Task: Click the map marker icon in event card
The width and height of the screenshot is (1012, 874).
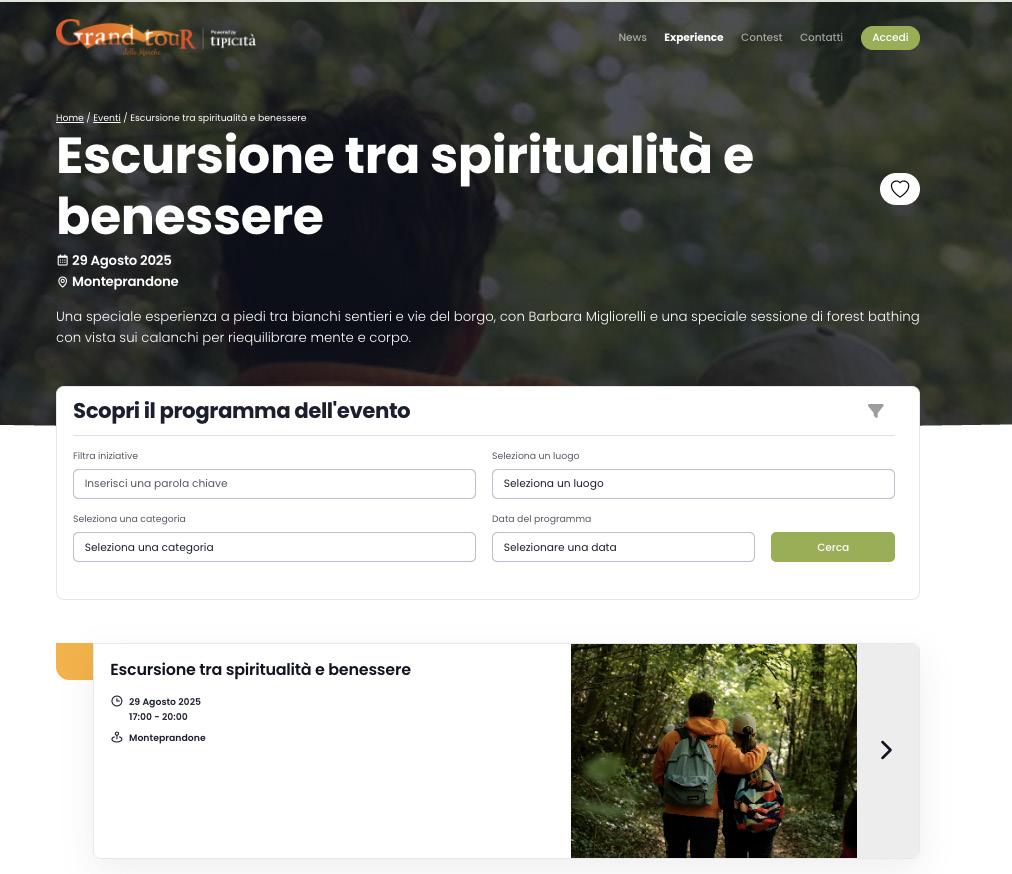Action: click(117, 737)
